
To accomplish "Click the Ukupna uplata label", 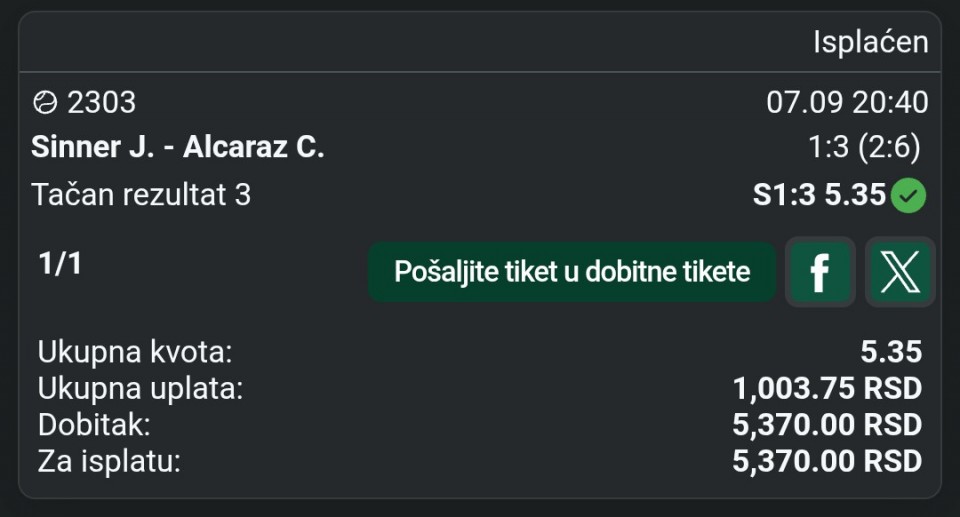I will 140,388.
